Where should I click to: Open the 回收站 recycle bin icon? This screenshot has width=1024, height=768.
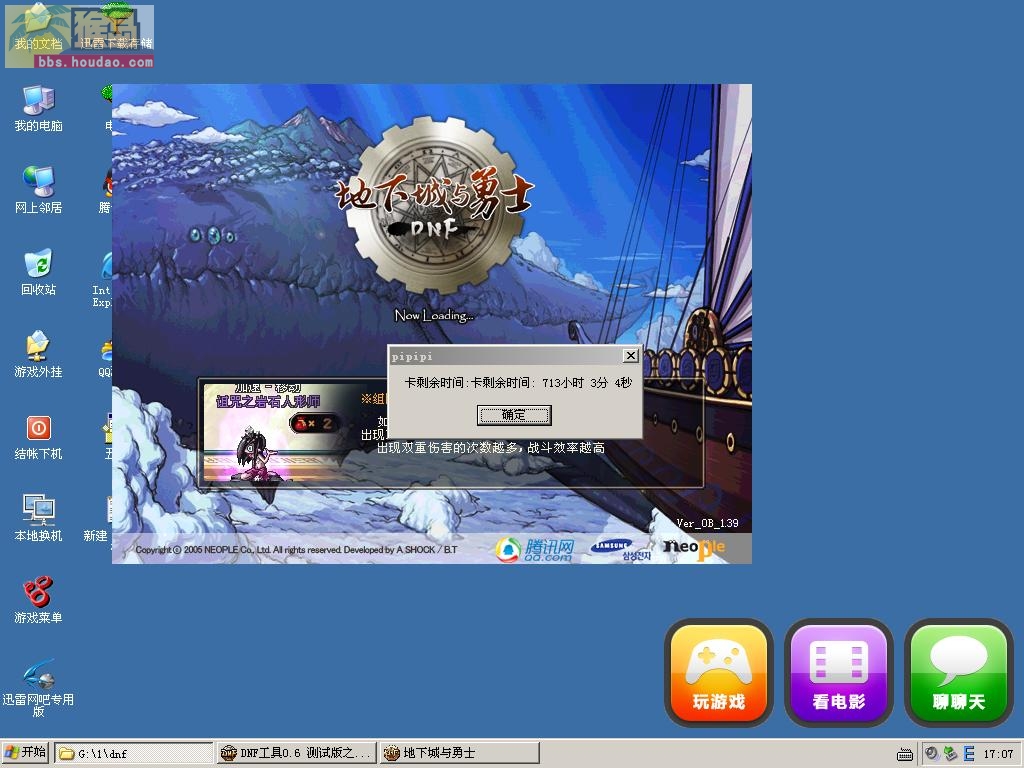click(x=39, y=272)
